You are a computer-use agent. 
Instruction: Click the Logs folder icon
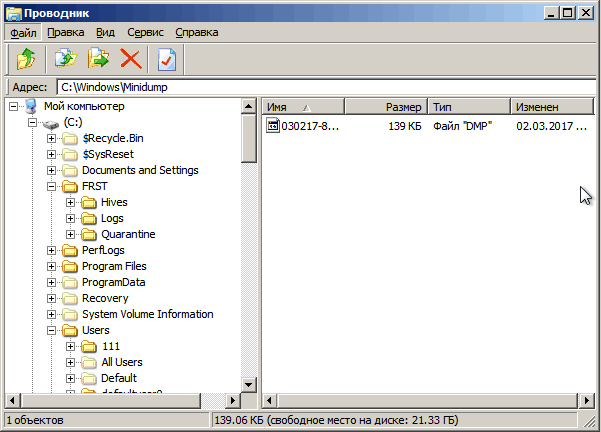pyautogui.click(x=89, y=218)
